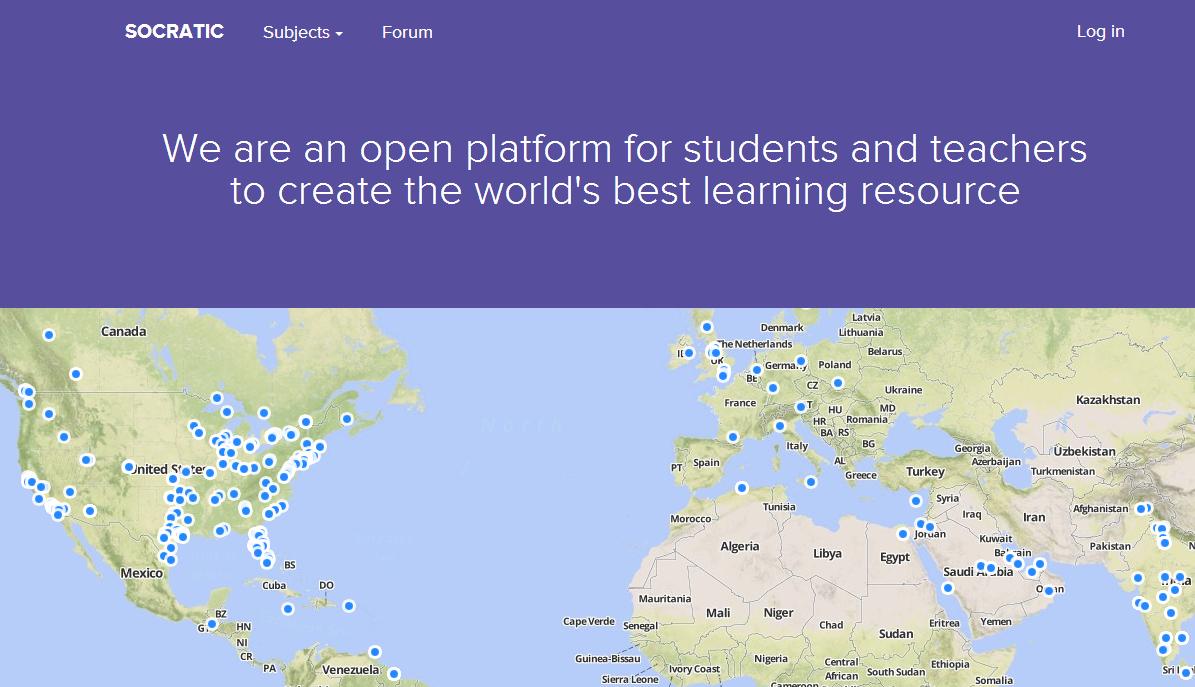Select the map marker in Spain
Image resolution: width=1195 pixels, height=687 pixels.
[733, 437]
